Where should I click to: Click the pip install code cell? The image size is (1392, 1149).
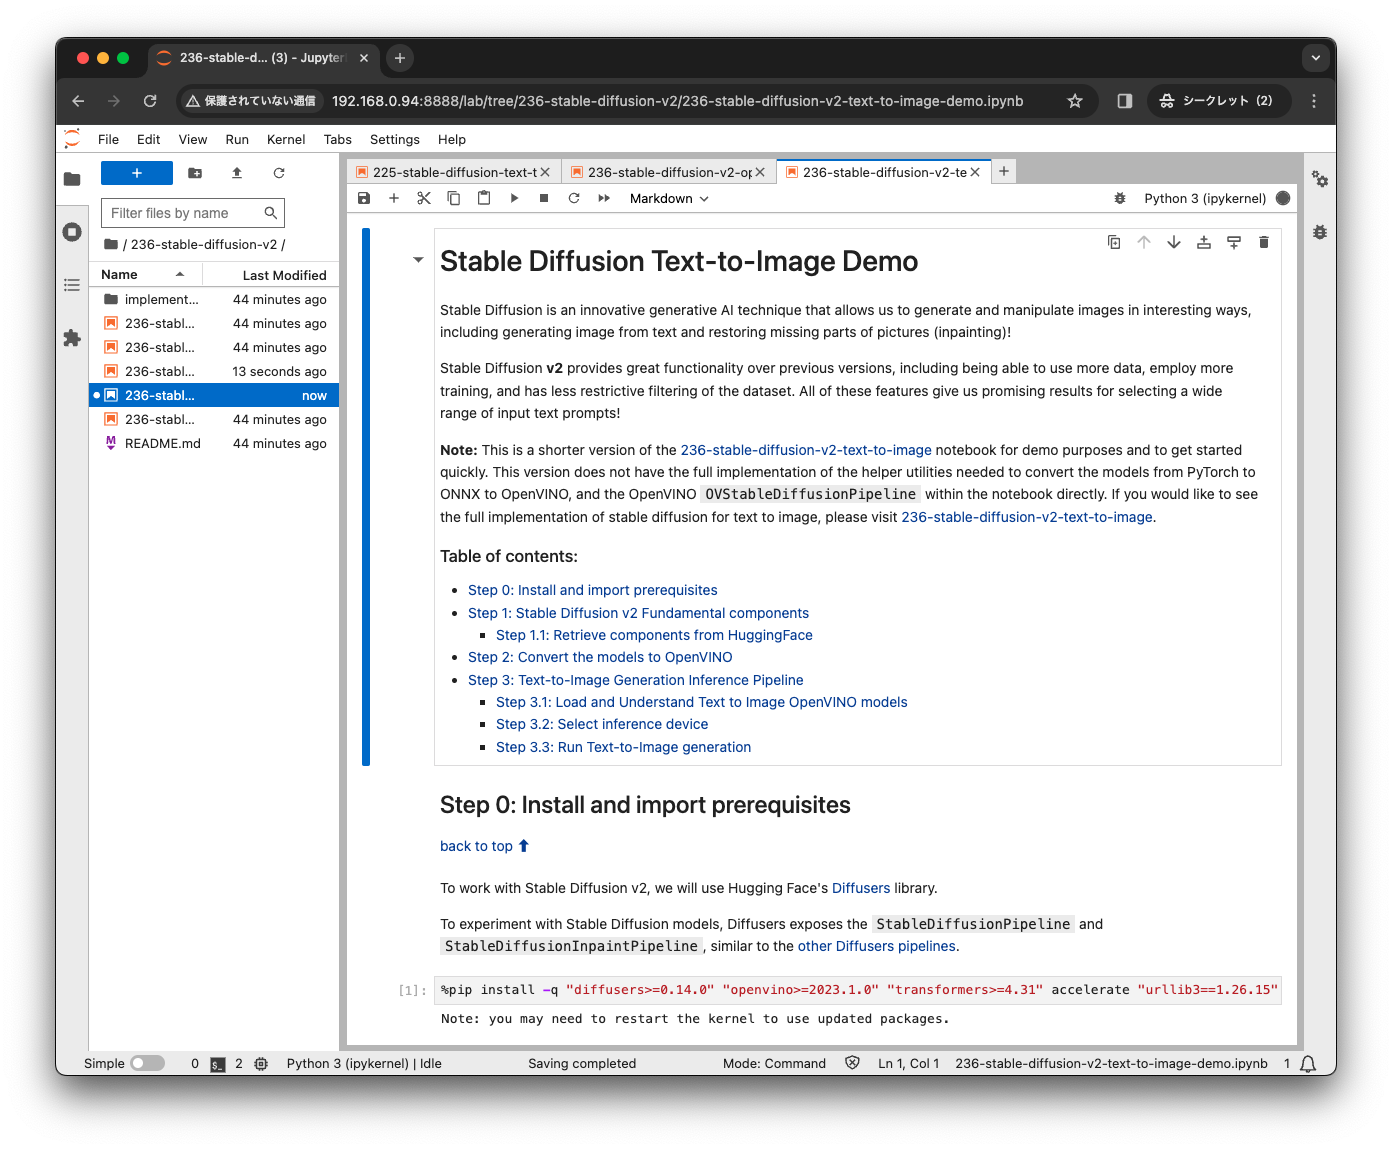point(858,990)
